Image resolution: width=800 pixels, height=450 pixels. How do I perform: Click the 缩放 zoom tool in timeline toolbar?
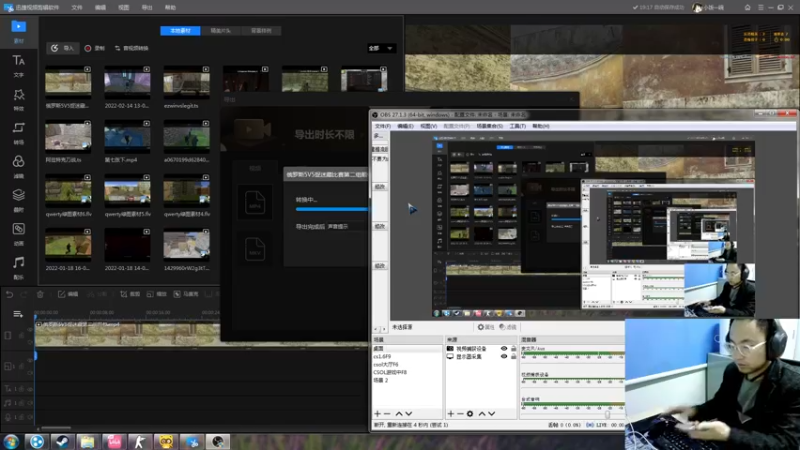tap(157, 294)
